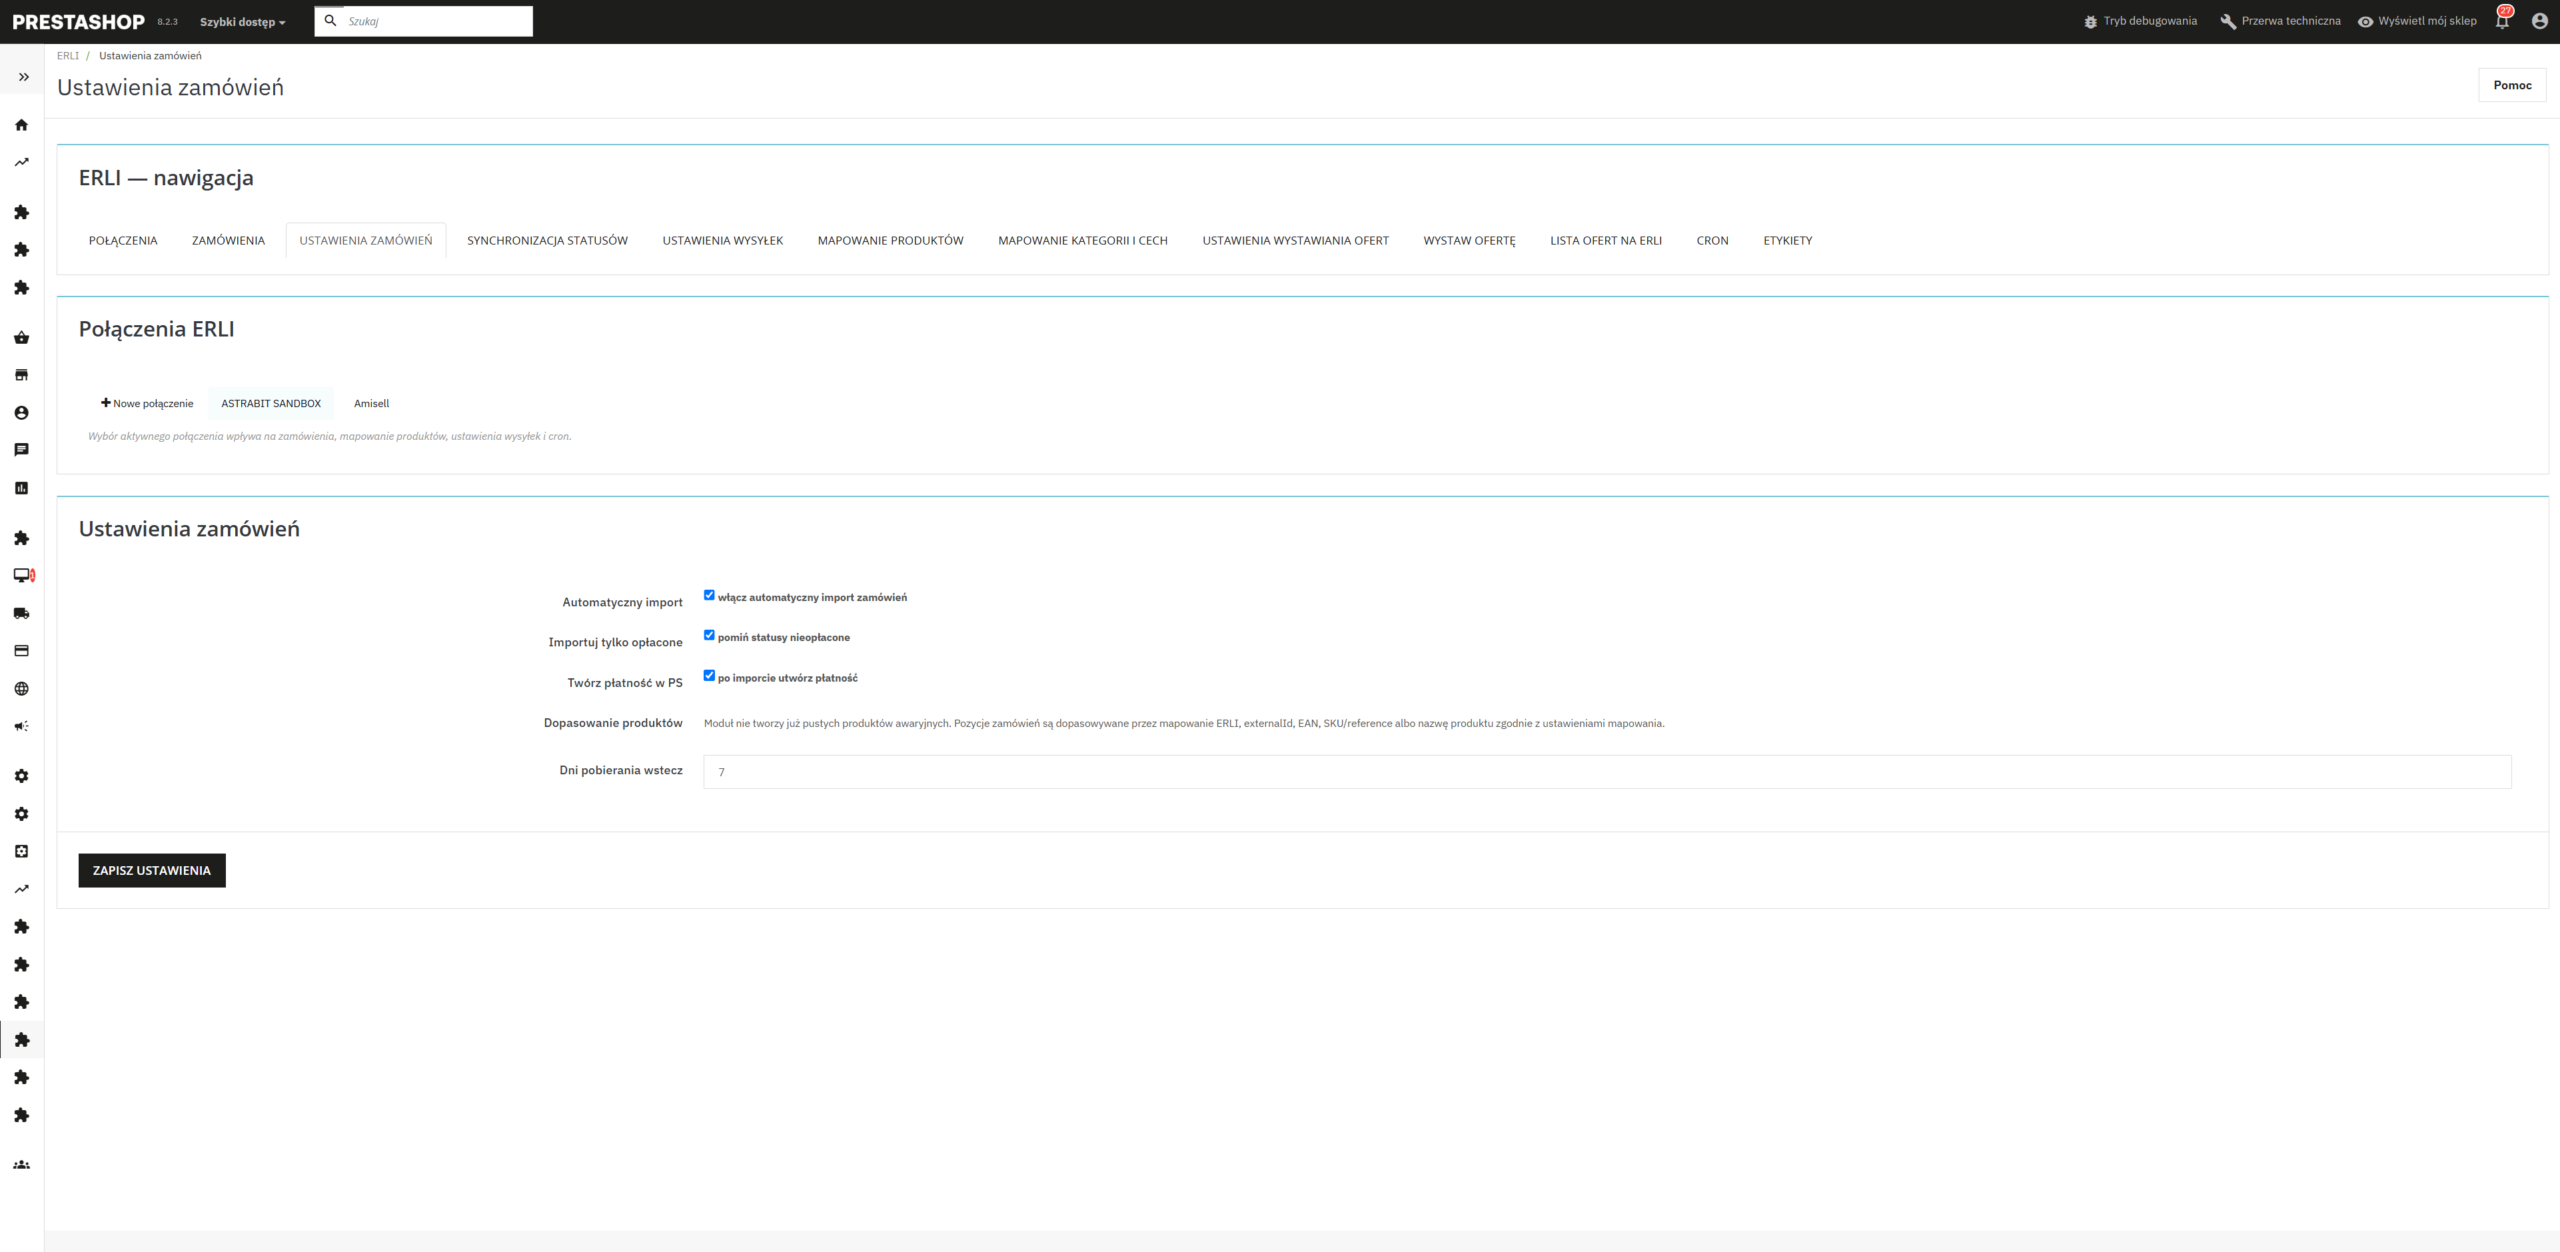Image resolution: width=2560 pixels, height=1252 pixels.
Task: Toggle 'po imporcie utwórz płatność' checkbox
Action: tap(709, 675)
